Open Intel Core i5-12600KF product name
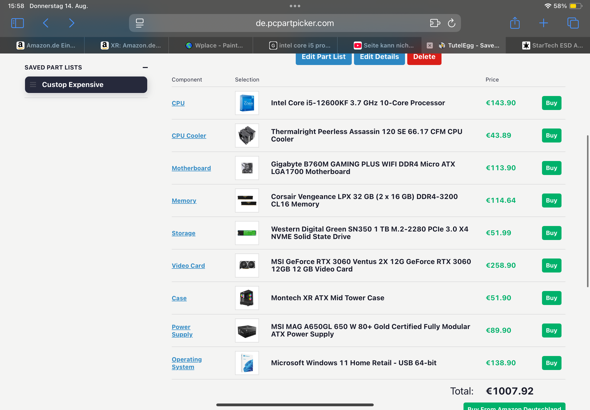 pyautogui.click(x=358, y=103)
